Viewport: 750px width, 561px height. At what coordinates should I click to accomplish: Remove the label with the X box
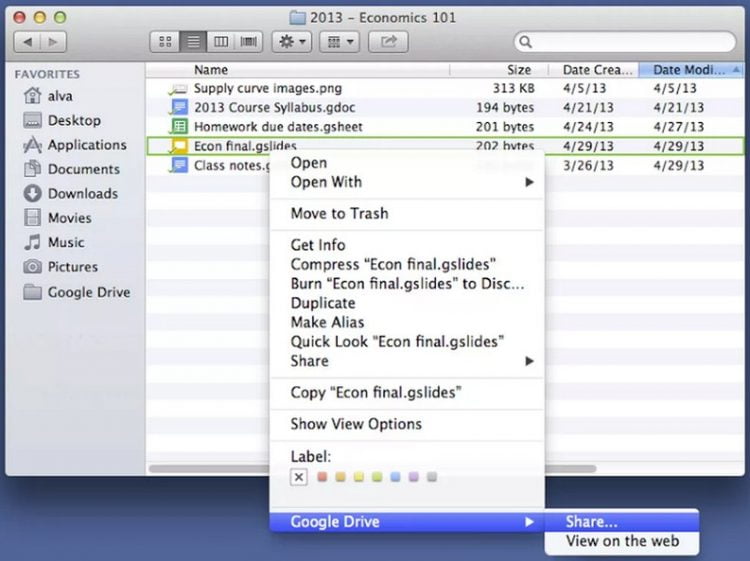tap(298, 477)
